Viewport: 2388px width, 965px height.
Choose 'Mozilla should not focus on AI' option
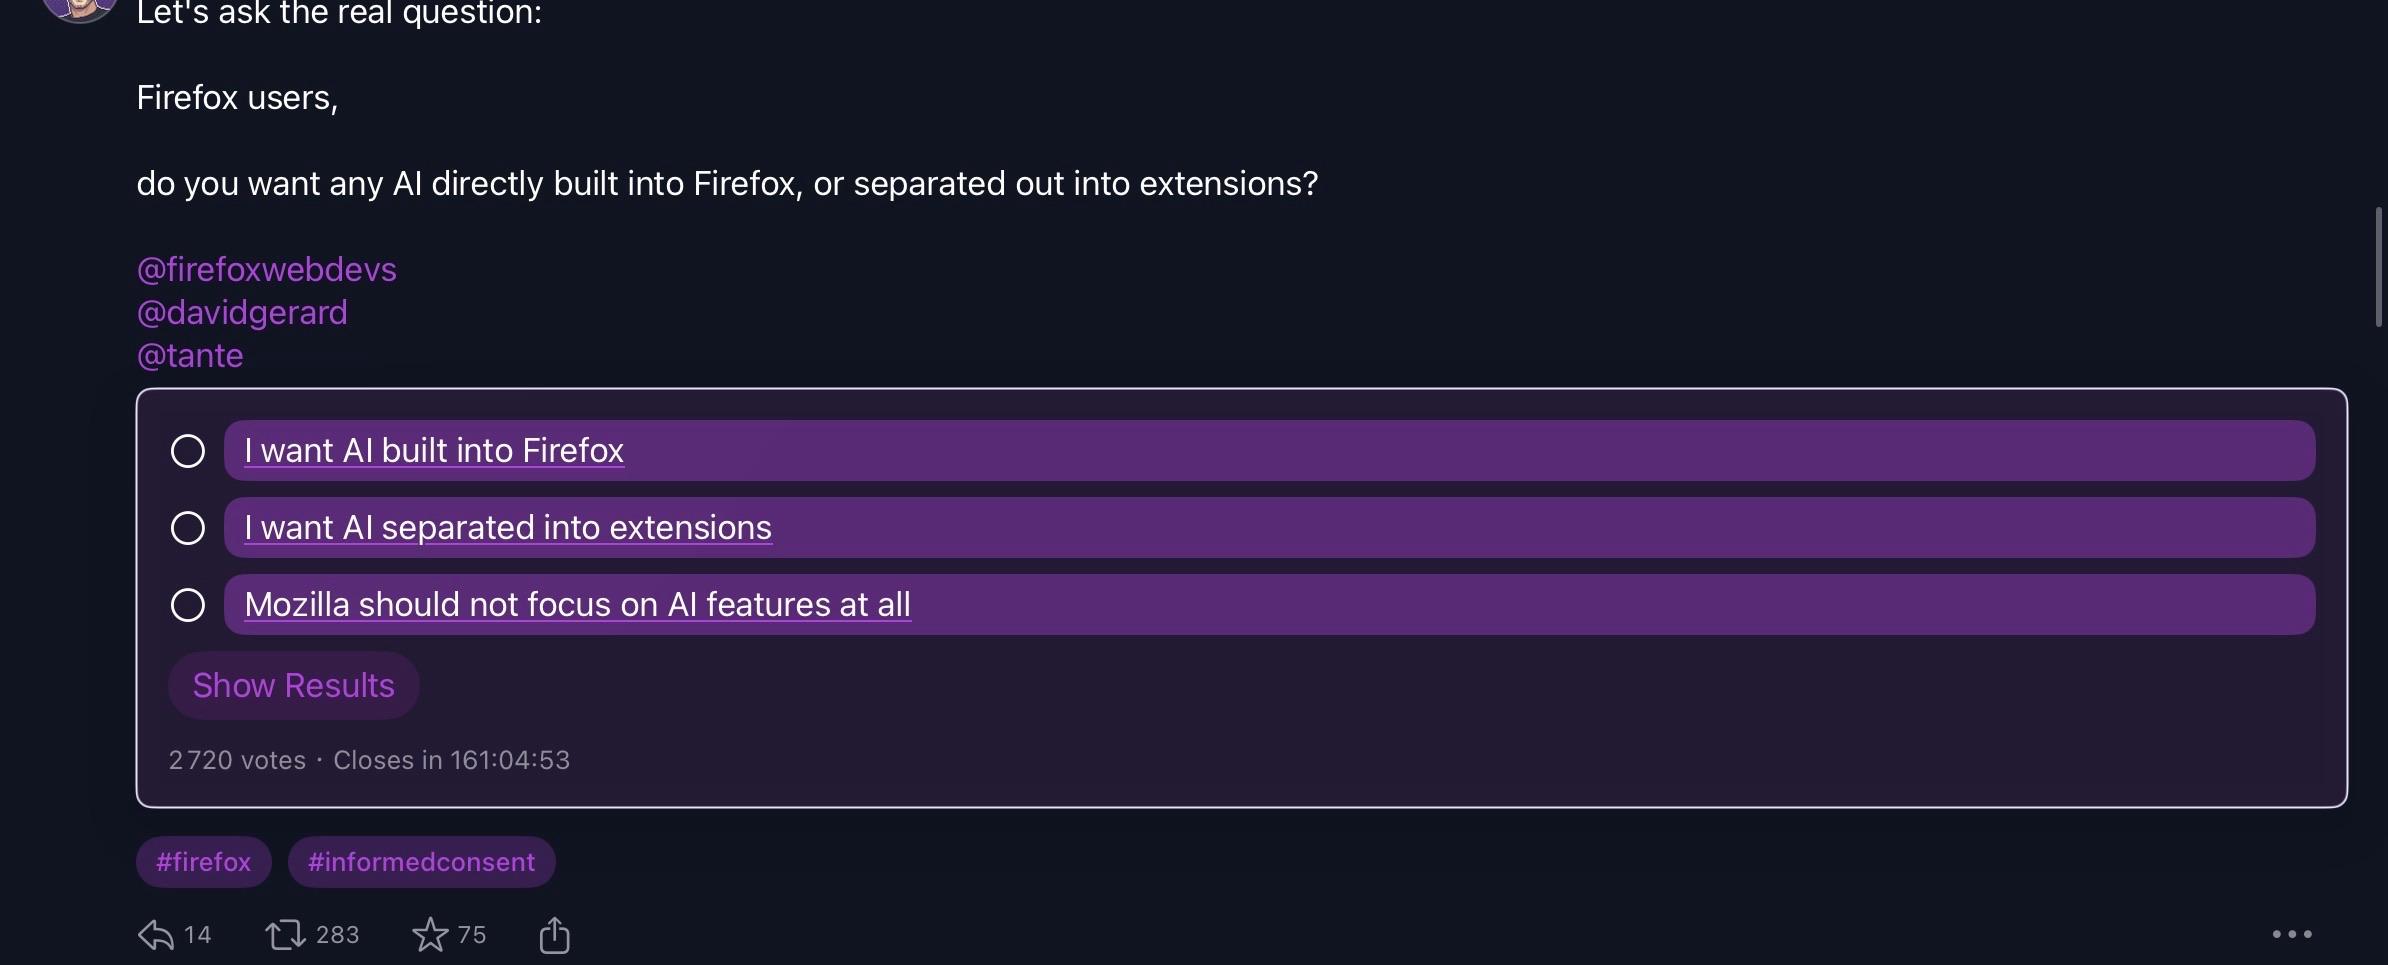click(577, 605)
